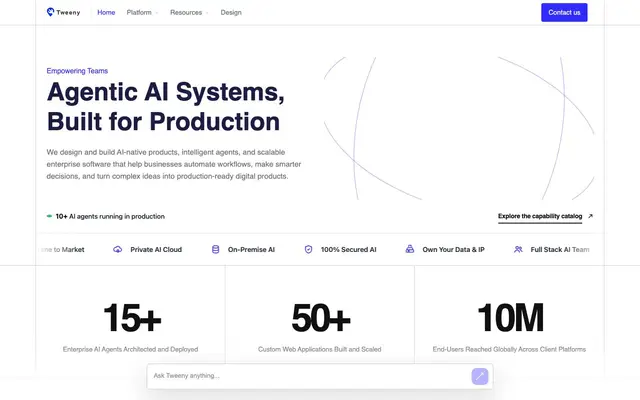Image resolution: width=640 pixels, height=400 pixels.
Task: Open the Platform menu
Action: click(139, 13)
